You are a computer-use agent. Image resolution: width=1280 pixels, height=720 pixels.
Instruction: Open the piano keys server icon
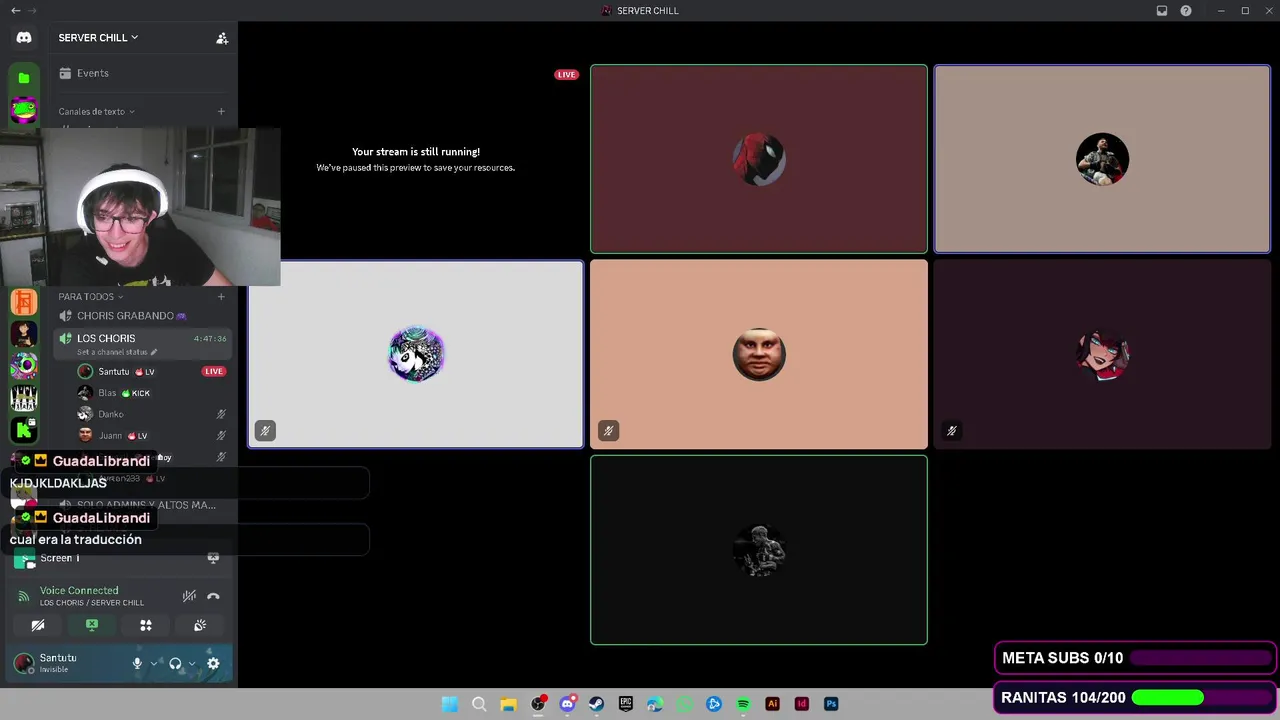coord(24,398)
